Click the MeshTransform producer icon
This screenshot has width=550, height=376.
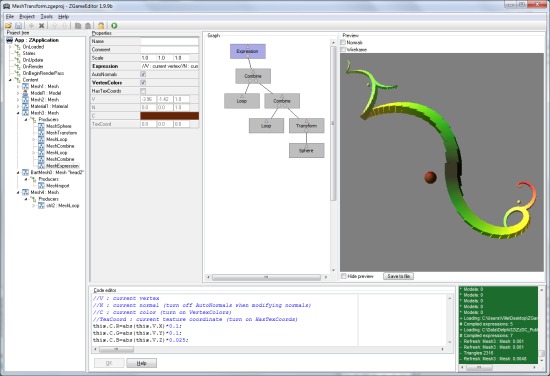[x=41, y=133]
